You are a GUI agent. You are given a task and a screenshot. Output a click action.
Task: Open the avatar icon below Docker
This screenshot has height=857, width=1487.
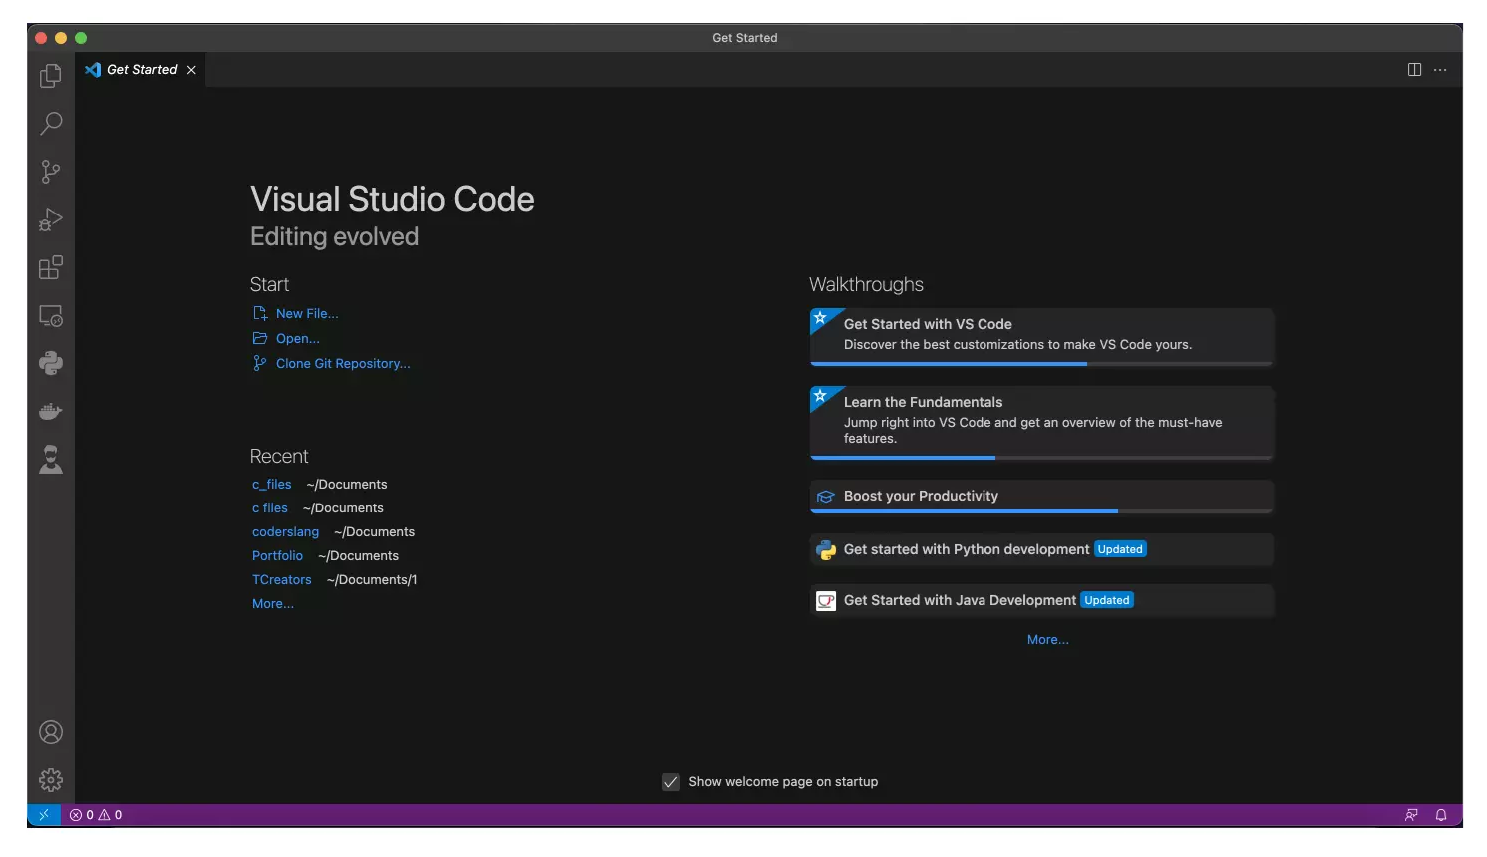51,459
